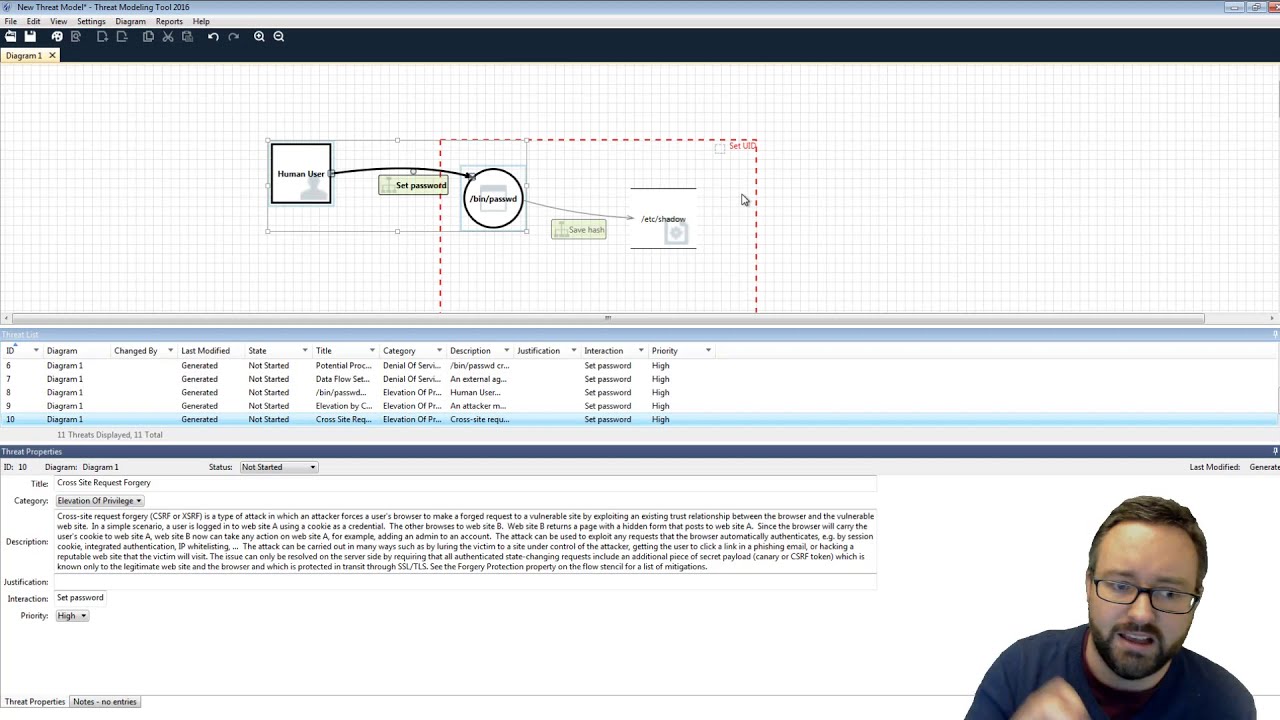This screenshot has height=720, width=1280.
Task: Select threat row 9 Elevation by C...
Action: (x=640, y=406)
